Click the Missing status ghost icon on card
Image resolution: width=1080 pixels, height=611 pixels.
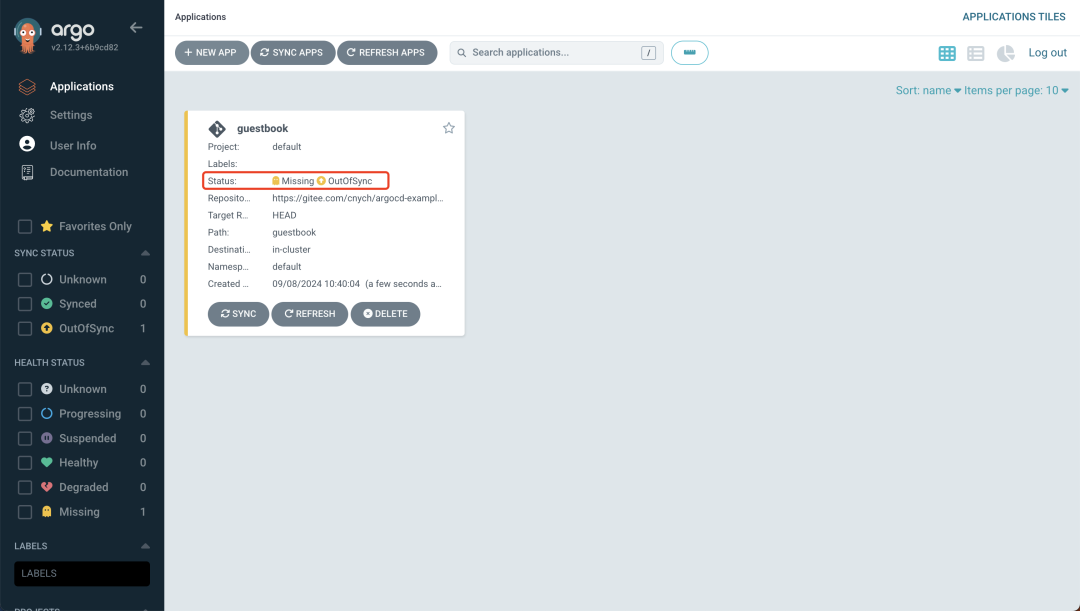pyautogui.click(x=276, y=180)
